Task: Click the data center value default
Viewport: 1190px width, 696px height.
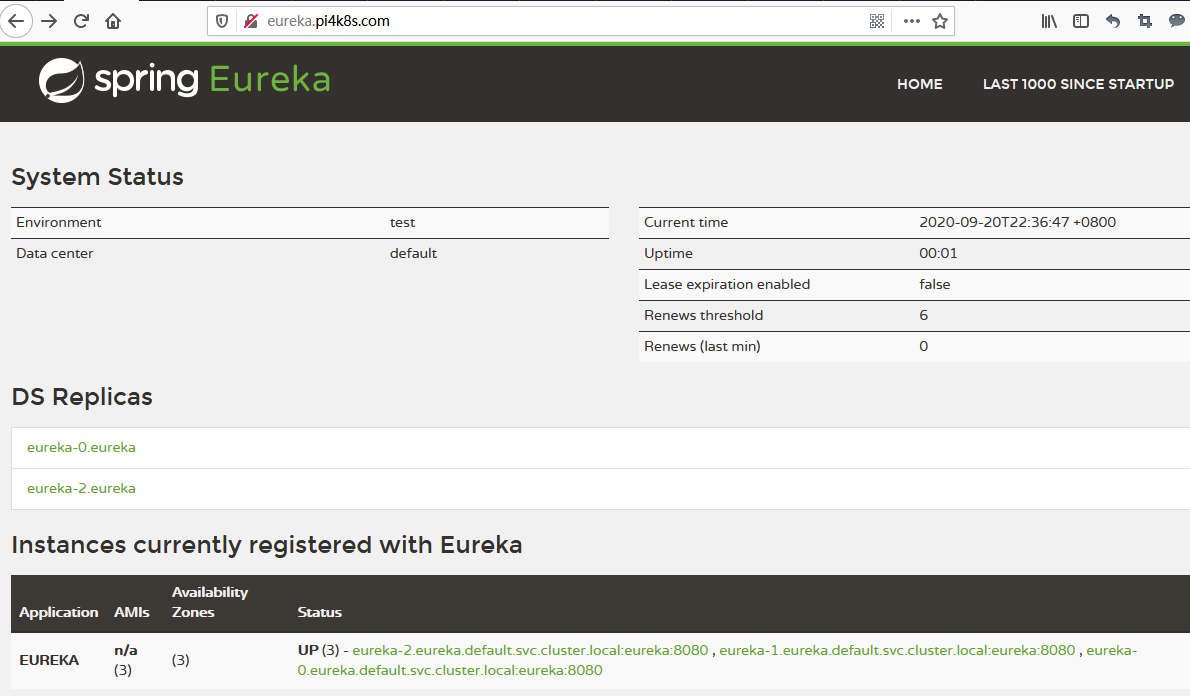Action: [413, 254]
